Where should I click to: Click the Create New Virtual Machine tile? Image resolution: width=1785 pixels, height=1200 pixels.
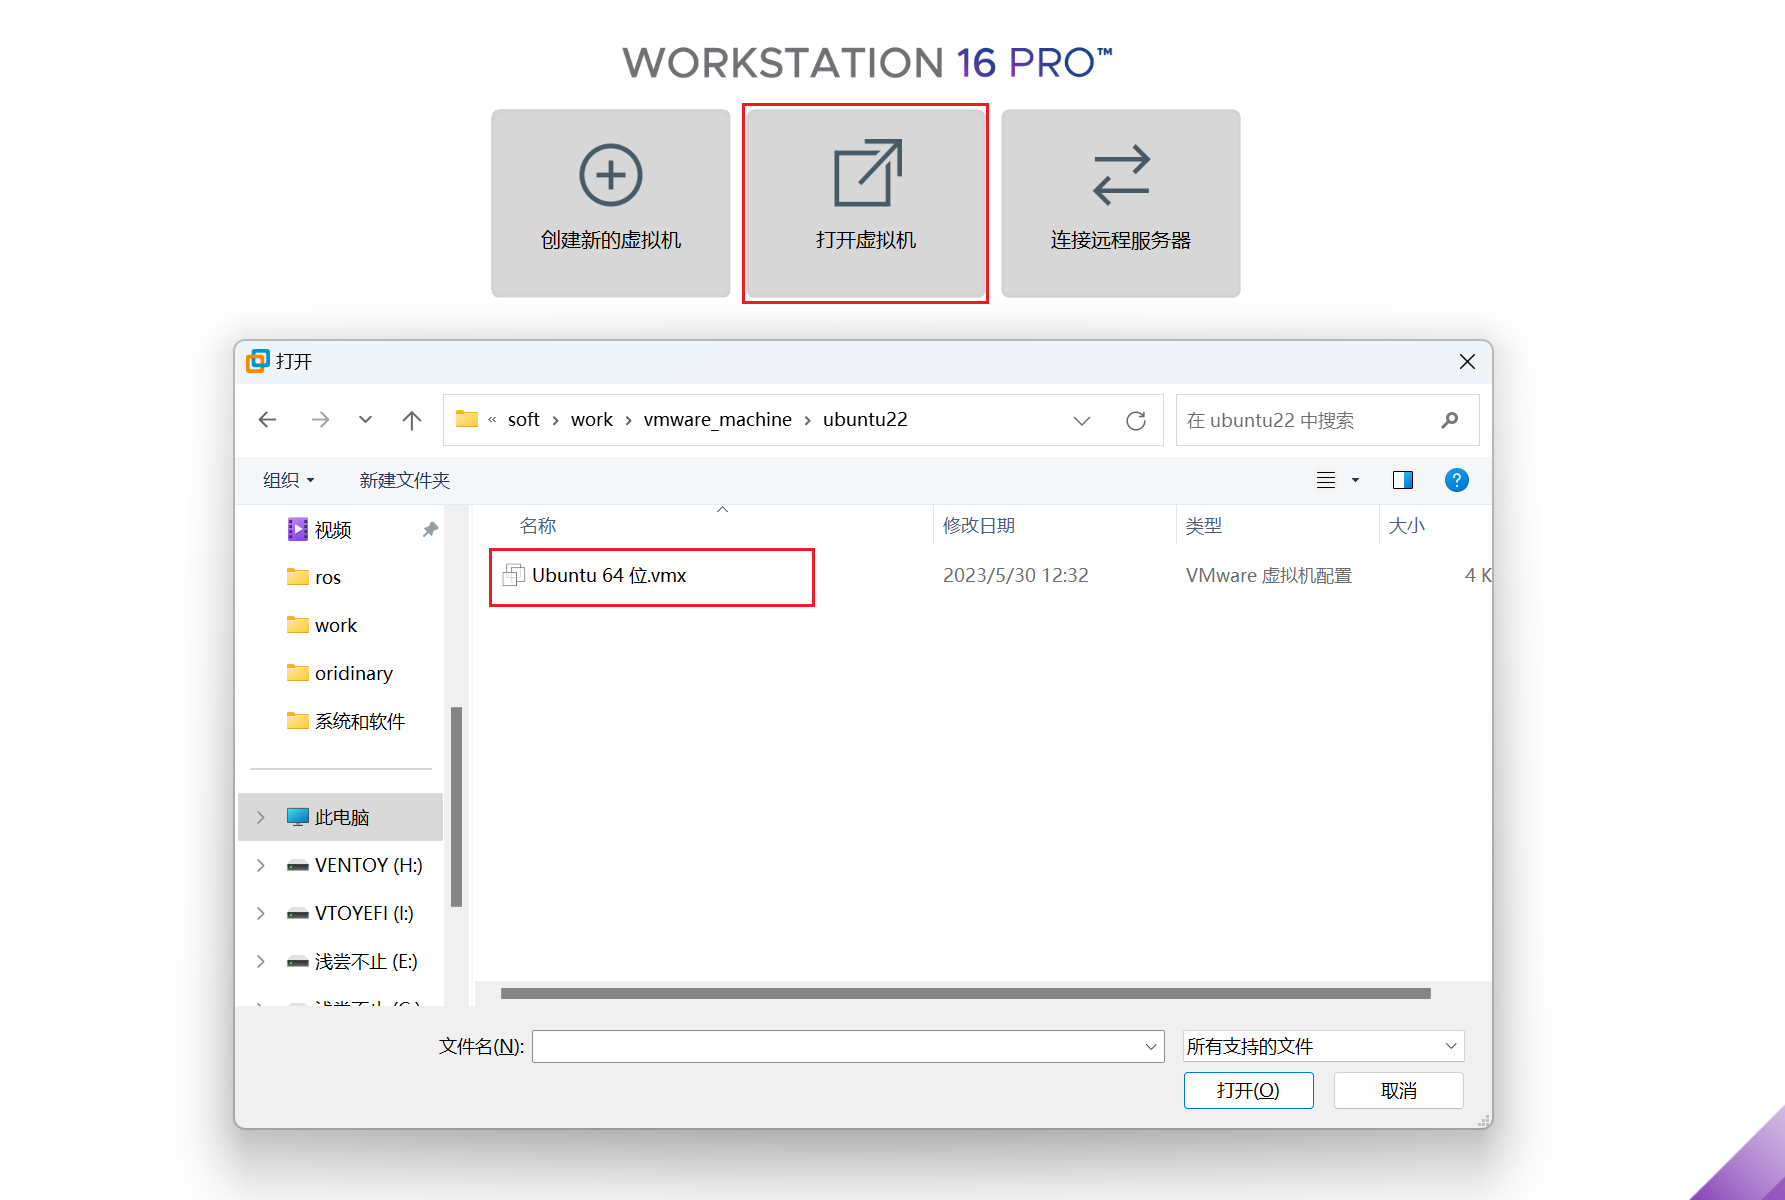[611, 203]
